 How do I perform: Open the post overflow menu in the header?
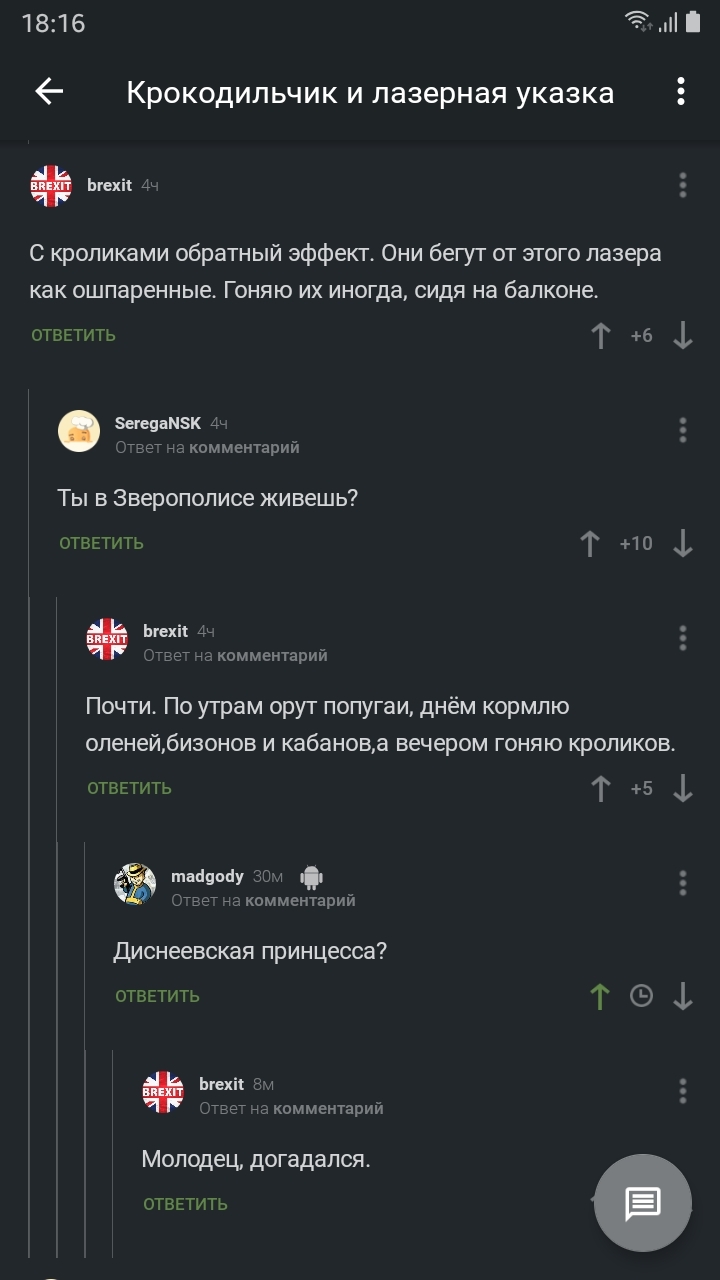pos(681,92)
